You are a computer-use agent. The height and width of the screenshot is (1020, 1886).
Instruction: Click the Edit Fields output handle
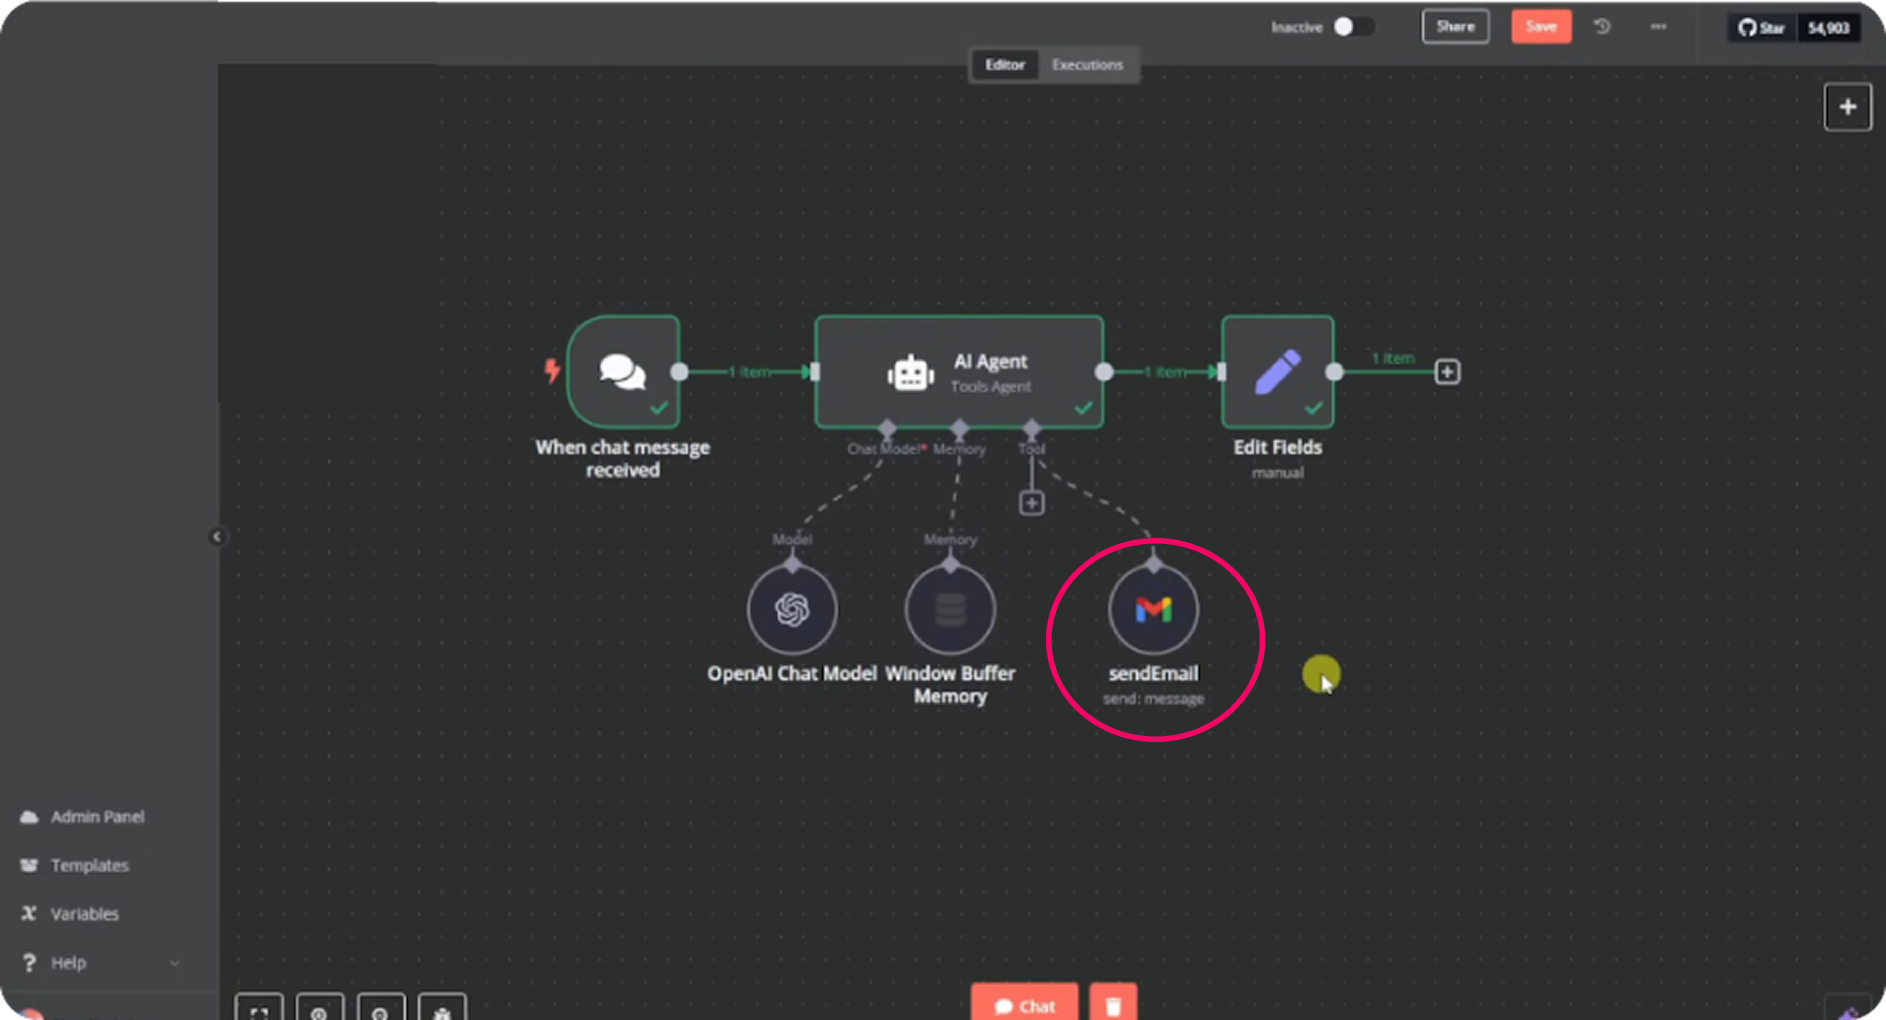[1334, 372]
